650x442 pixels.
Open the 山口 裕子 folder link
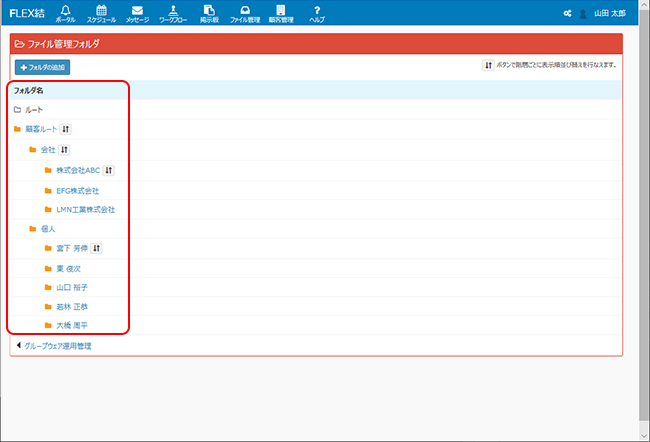[x=72, y=287]
